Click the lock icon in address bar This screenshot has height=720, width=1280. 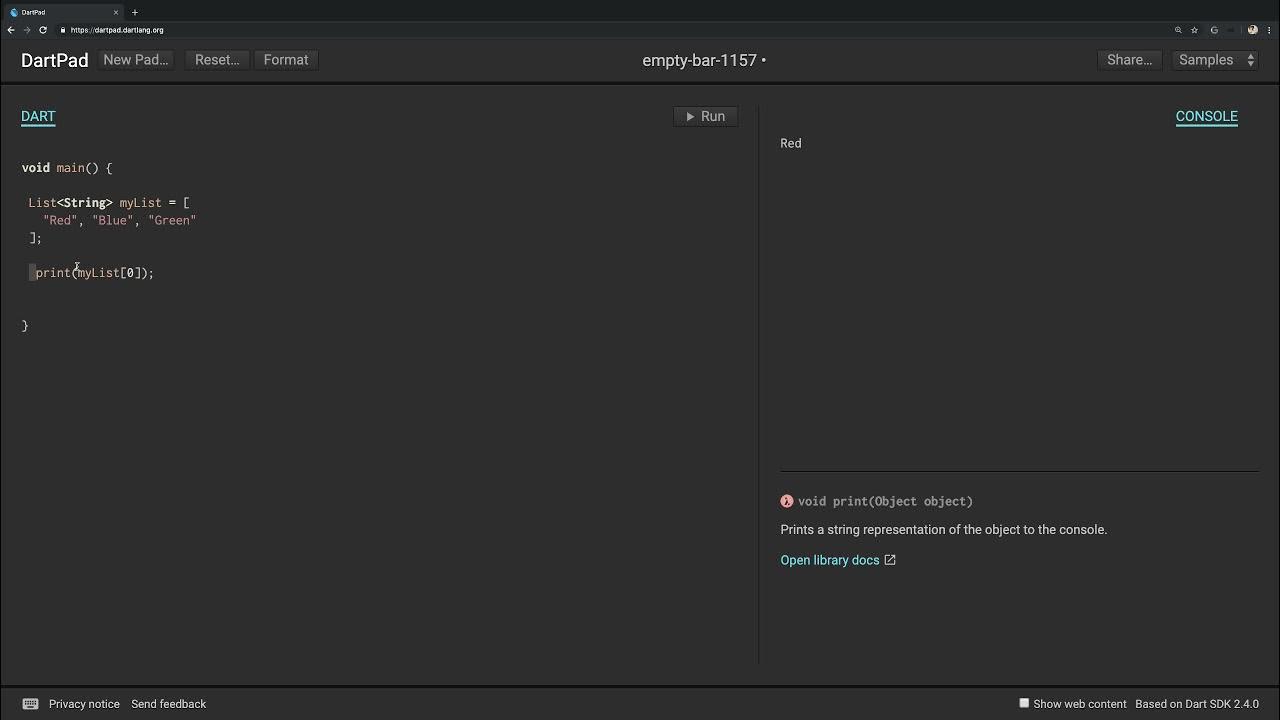[63, 30]
